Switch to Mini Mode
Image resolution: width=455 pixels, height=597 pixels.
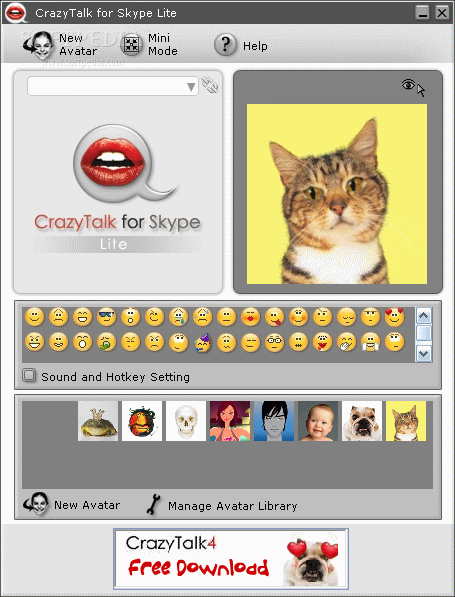[149, 45]
